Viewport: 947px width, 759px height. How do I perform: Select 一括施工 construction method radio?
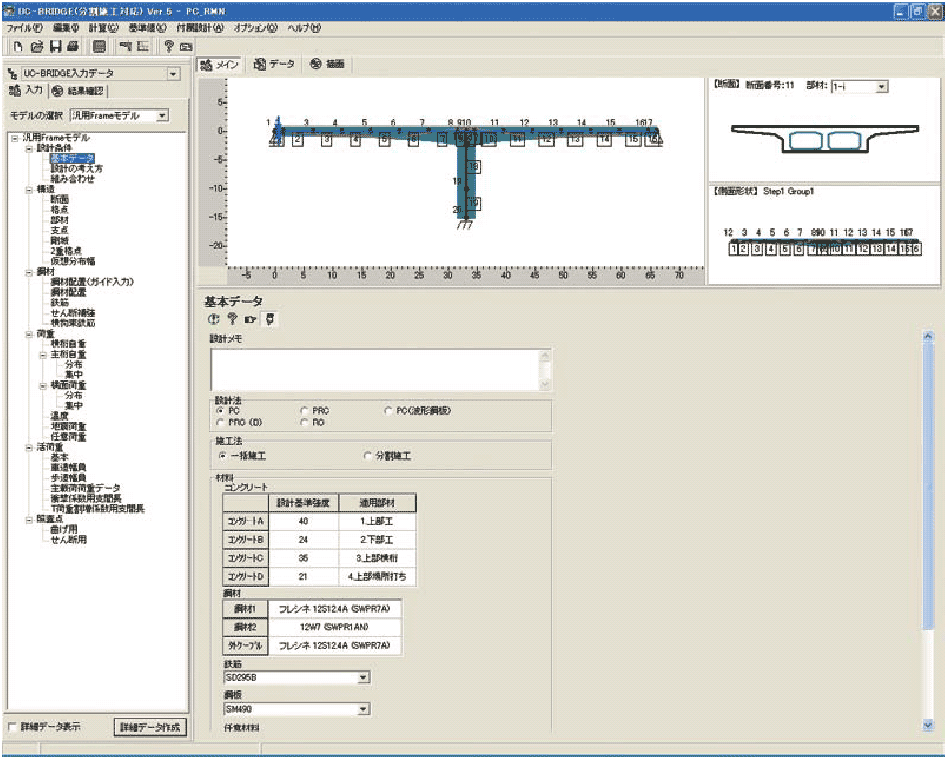[222, 455]
